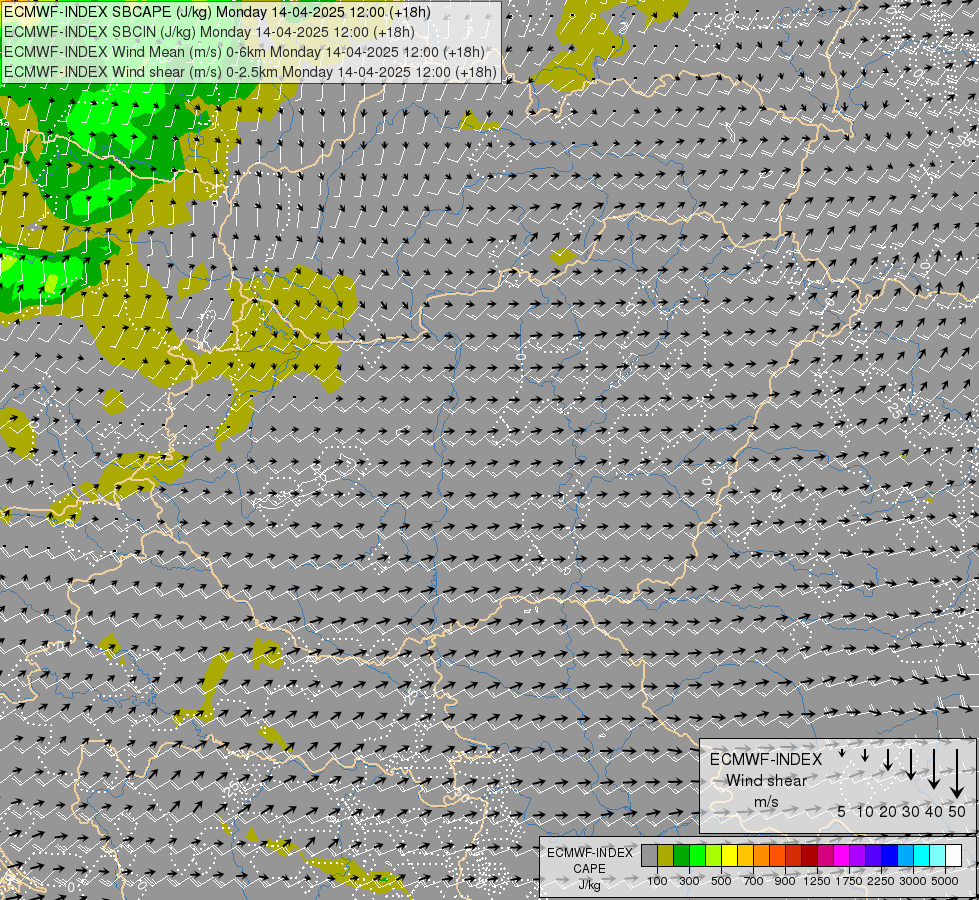
Task: Pick the brick red swatch right of 900
Action: tap(793, 855)
